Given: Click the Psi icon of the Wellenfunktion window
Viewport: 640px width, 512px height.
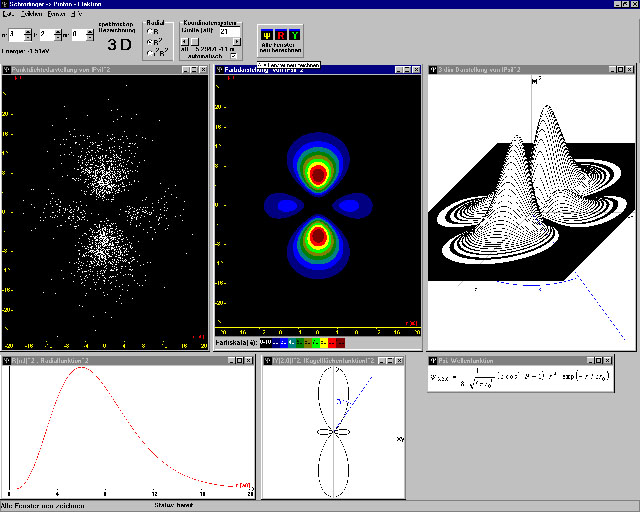Looking at the screenshot, I should [432, 359].
